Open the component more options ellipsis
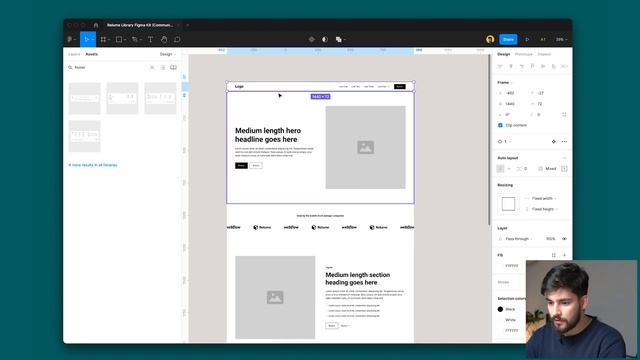Image resolution: width=640 pixels, height=360 pixels. tap(564, 142)
